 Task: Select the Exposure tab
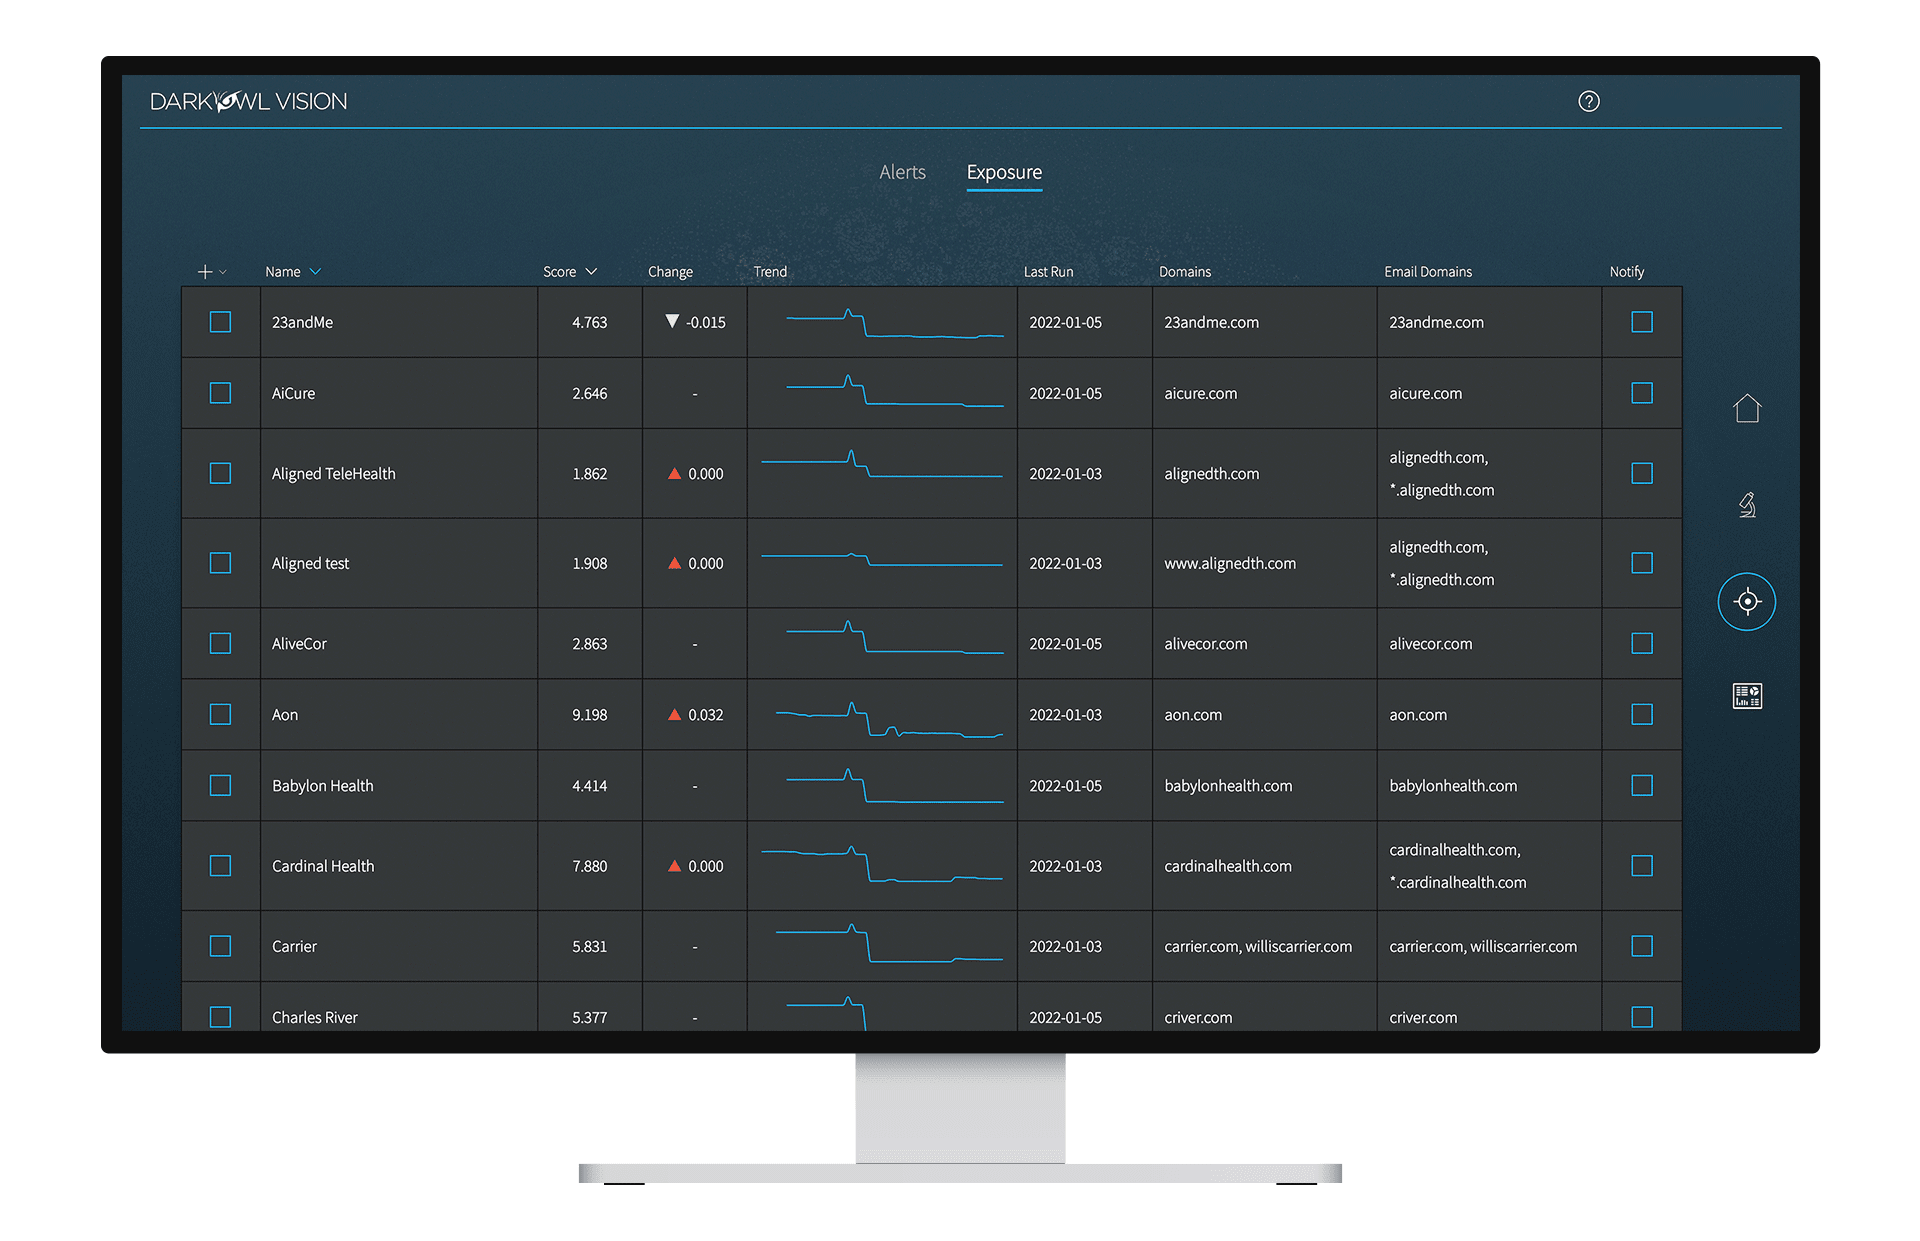1003,172
